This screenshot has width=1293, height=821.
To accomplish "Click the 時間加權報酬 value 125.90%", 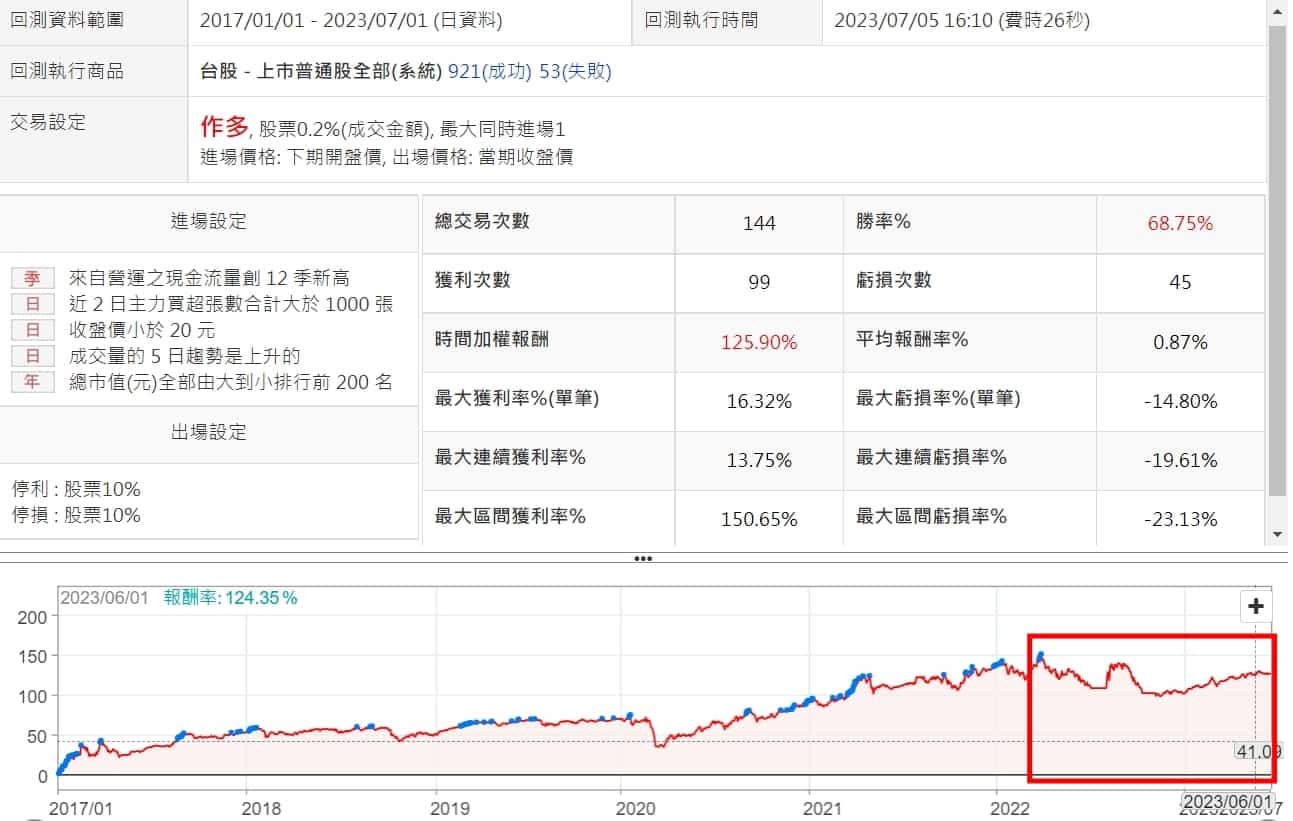I will pos(759,342).
